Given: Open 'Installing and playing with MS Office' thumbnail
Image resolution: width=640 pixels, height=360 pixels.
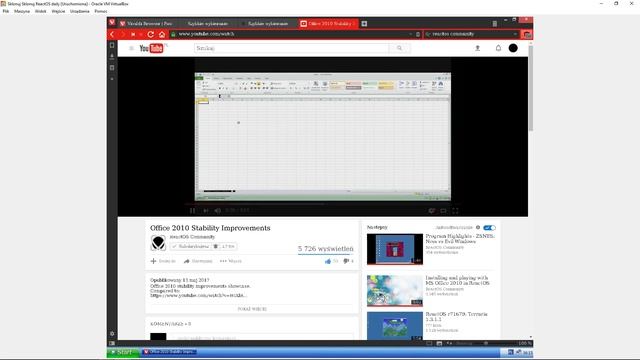Looking at the screenshot, I should (x=395, y=291).
